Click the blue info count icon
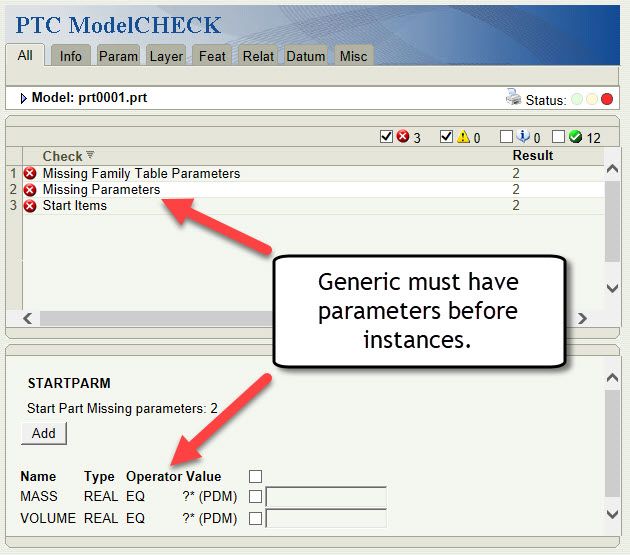This screenshot has width=630, height=555. click(x=523, y=137)
